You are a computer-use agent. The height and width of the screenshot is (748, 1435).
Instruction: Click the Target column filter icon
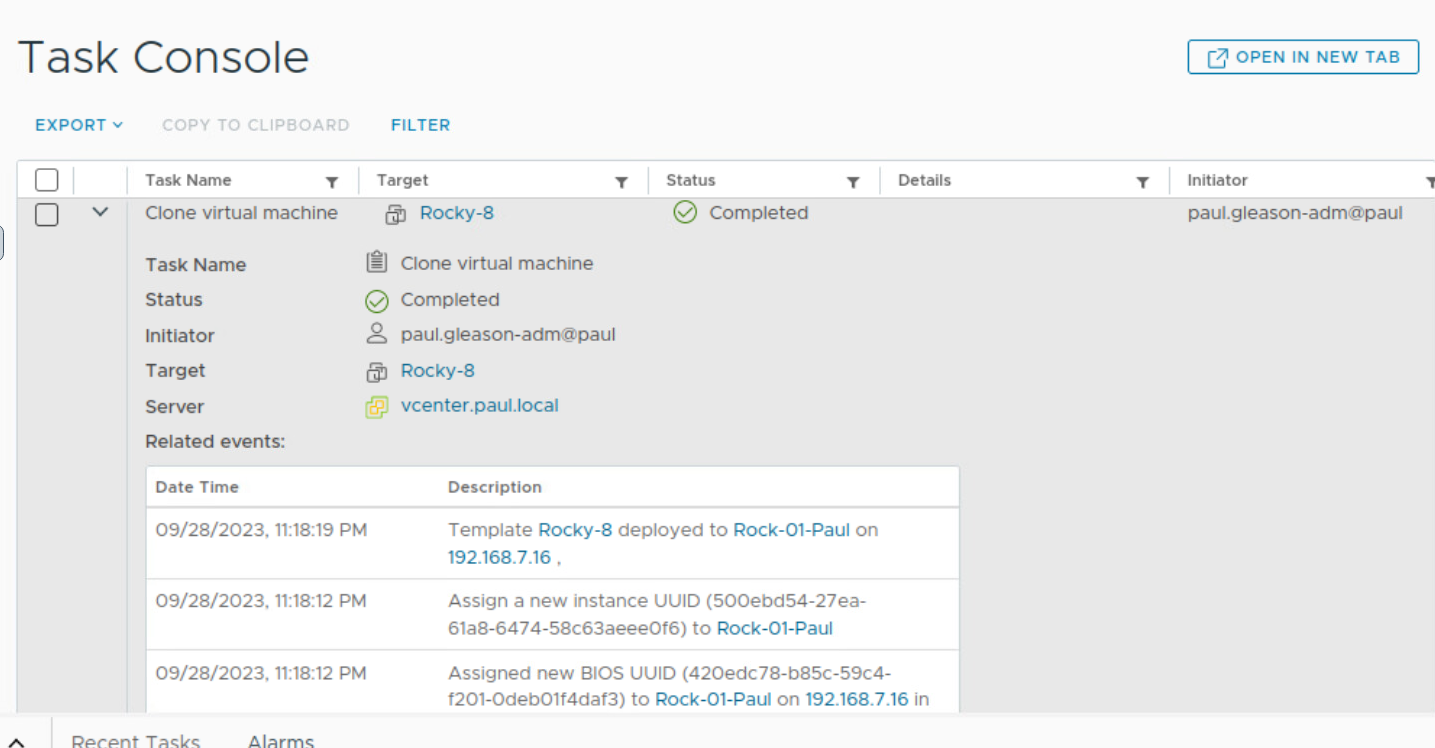tap(621, 182)
